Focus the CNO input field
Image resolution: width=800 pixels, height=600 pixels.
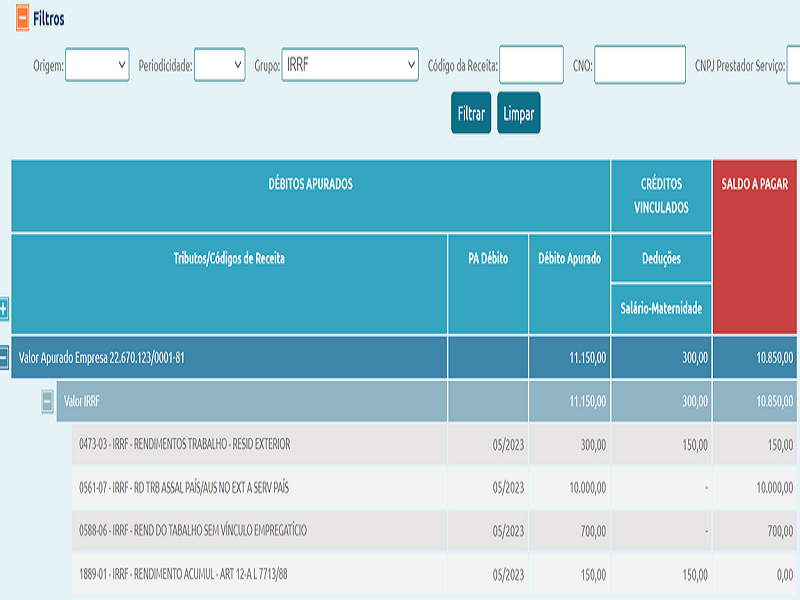click(x=640, y=66)
